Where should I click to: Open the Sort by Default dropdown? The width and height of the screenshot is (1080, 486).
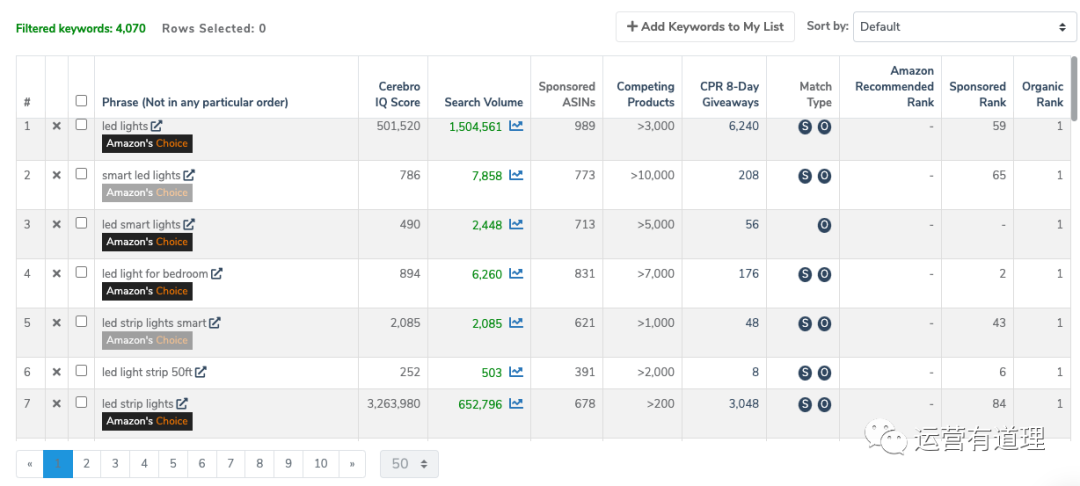965,27
